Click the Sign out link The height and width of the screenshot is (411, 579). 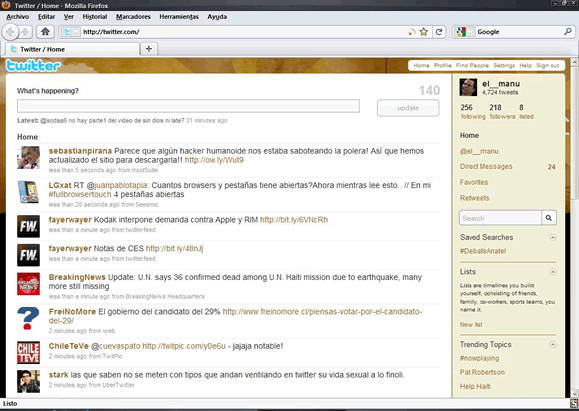pos(548,65)
